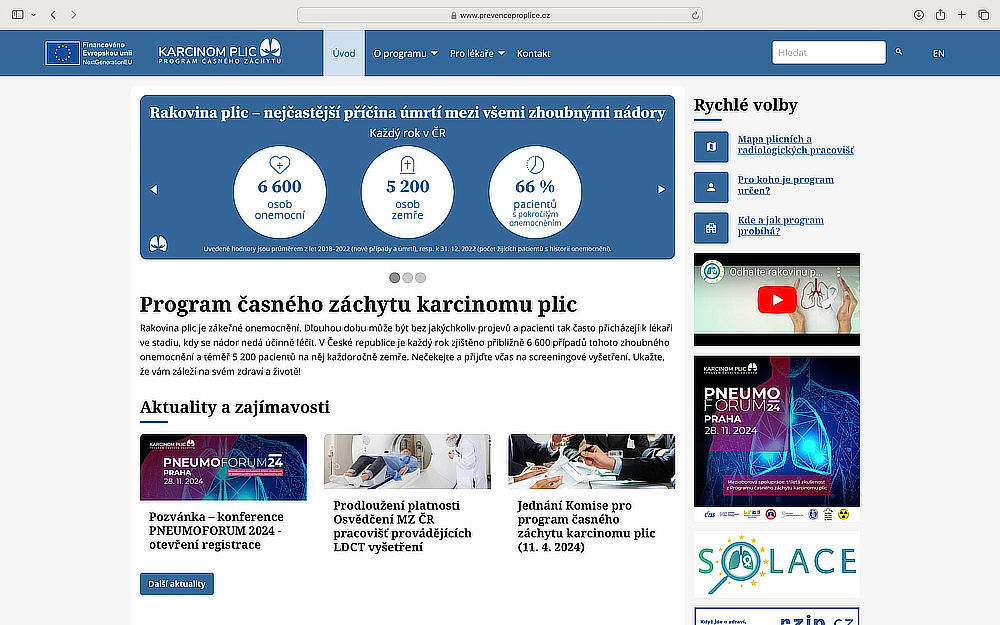Click the lungs icon inside the banner slide
1000x625 pixels.
tap(158, 242)
